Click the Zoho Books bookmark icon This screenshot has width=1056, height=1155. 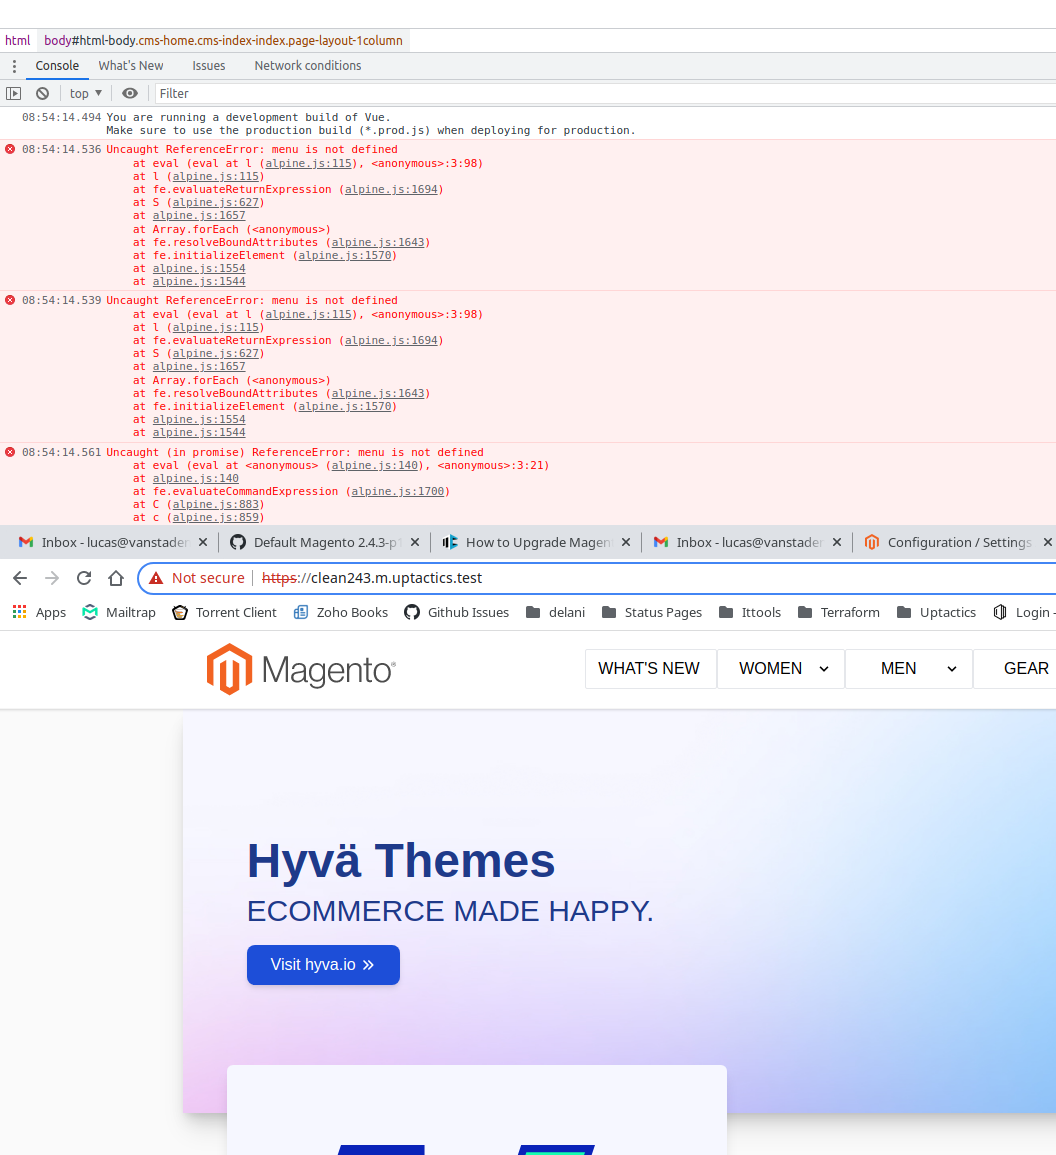(301, 612)
